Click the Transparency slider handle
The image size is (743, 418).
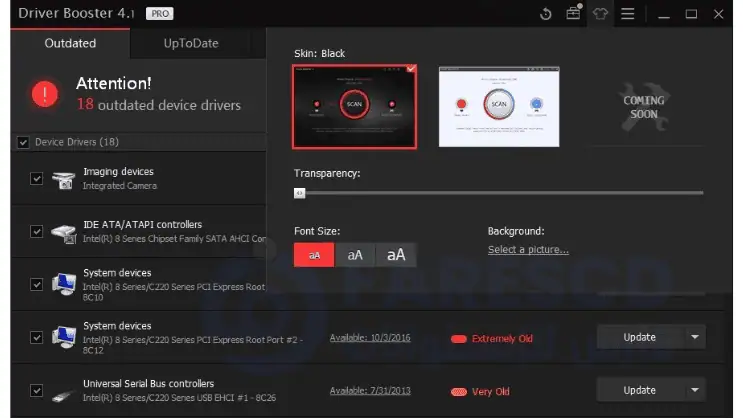click(x=299, y=193)
